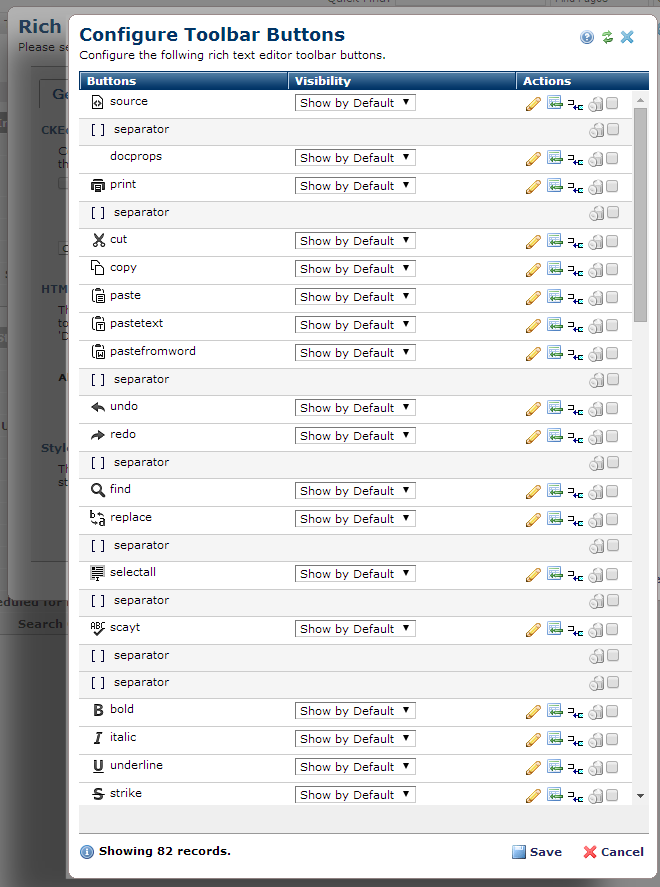The width and height of the screenshot is (660, 887).
Task: Save the toolbar button configuration
Action: [x=537, y=852]
